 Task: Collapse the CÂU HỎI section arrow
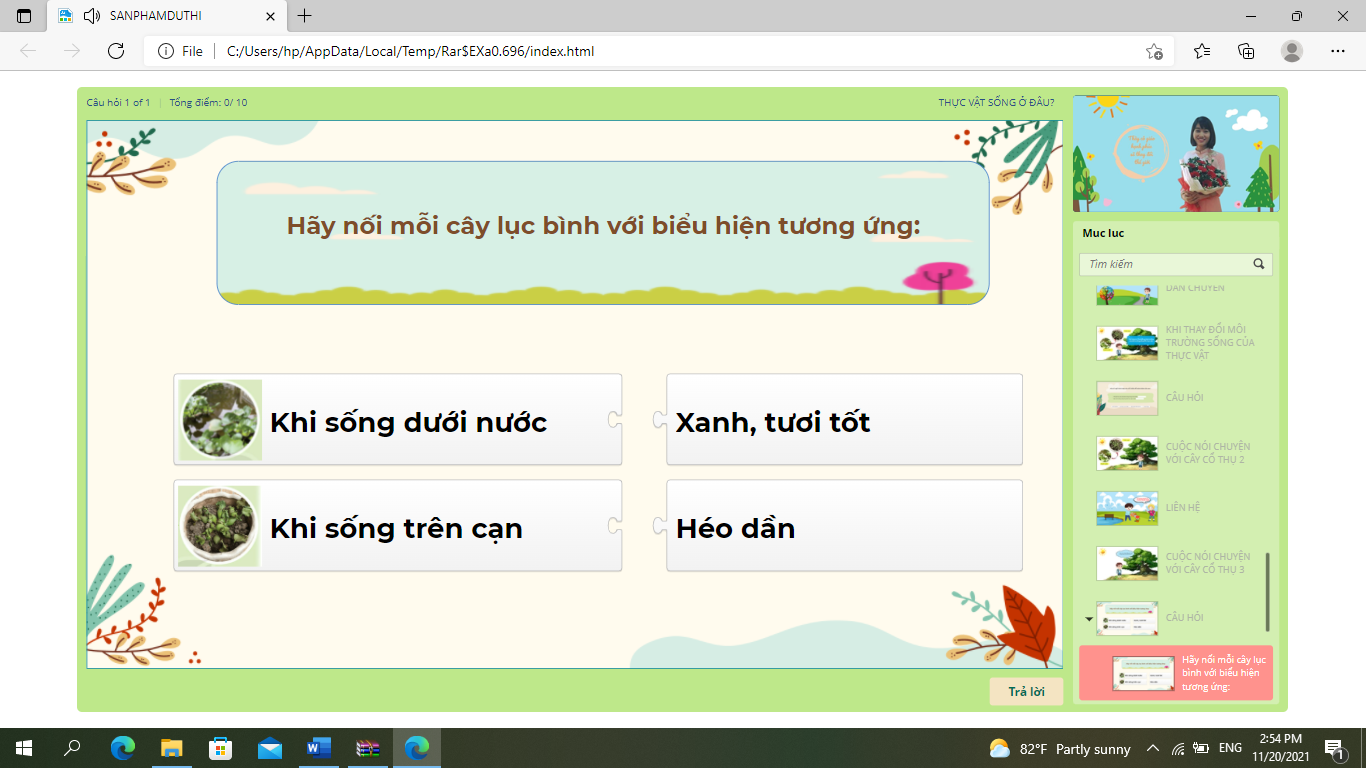pyautogui.click(x=1089, y=619)
